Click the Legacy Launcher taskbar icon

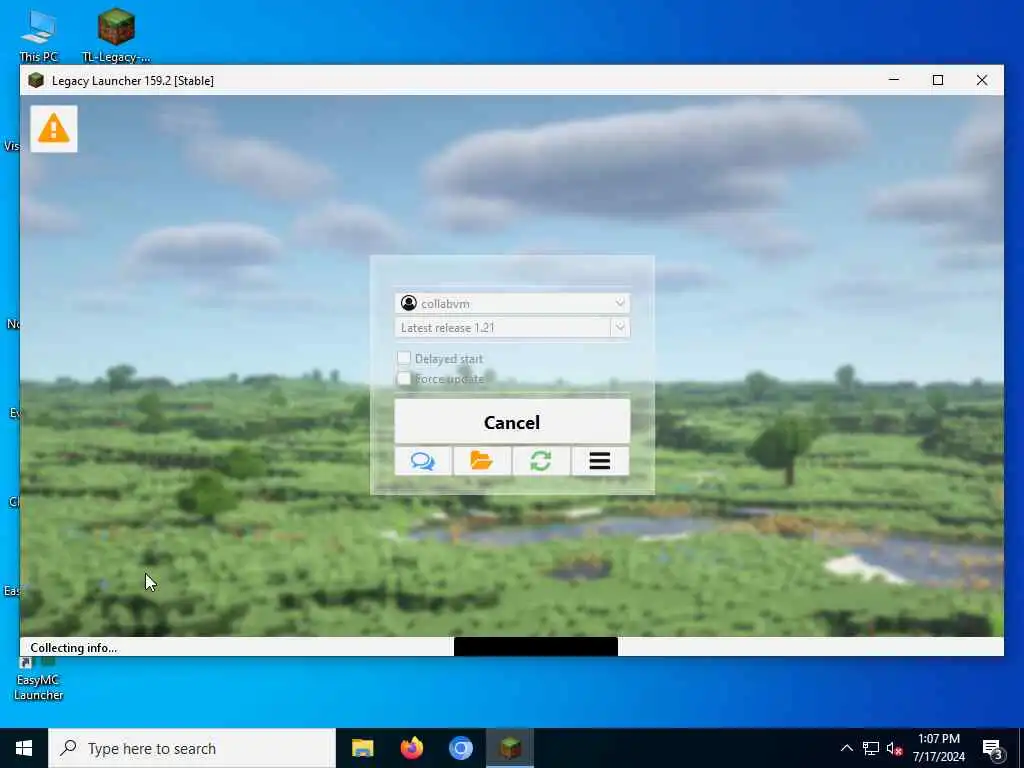click(510, 748)
